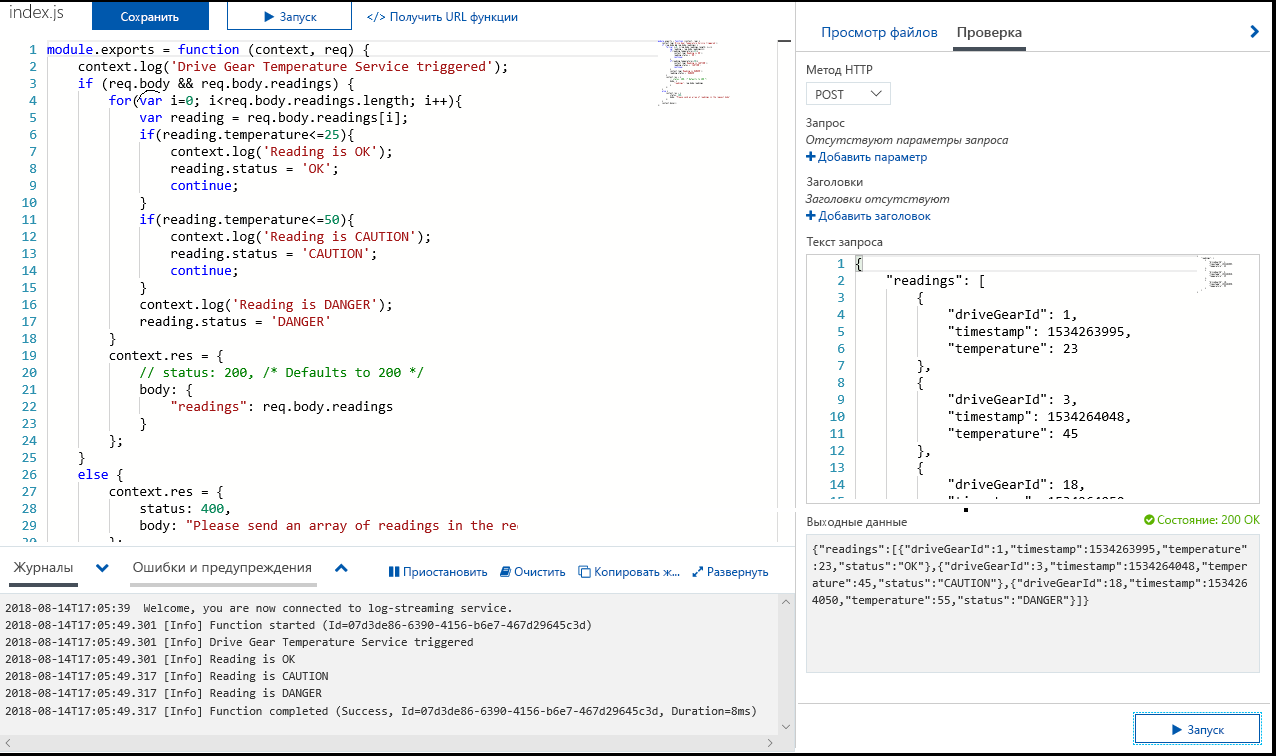This screenshot has width=1276, height=756.
Task: Collapse right panel with chevron arrow
Action: point(1255,32)
